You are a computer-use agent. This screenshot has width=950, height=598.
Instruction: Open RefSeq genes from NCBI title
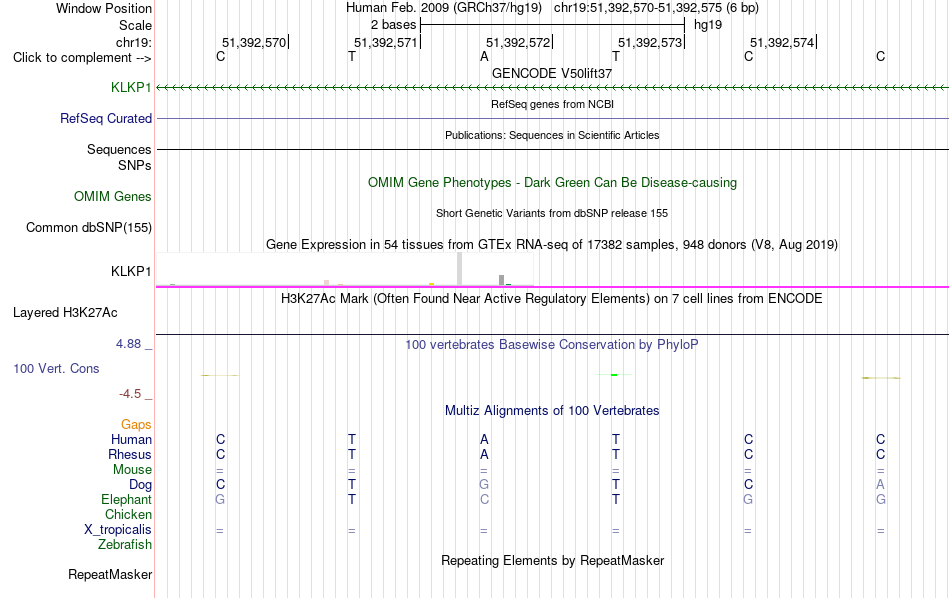pyautogui.click(x=552, y=104)
